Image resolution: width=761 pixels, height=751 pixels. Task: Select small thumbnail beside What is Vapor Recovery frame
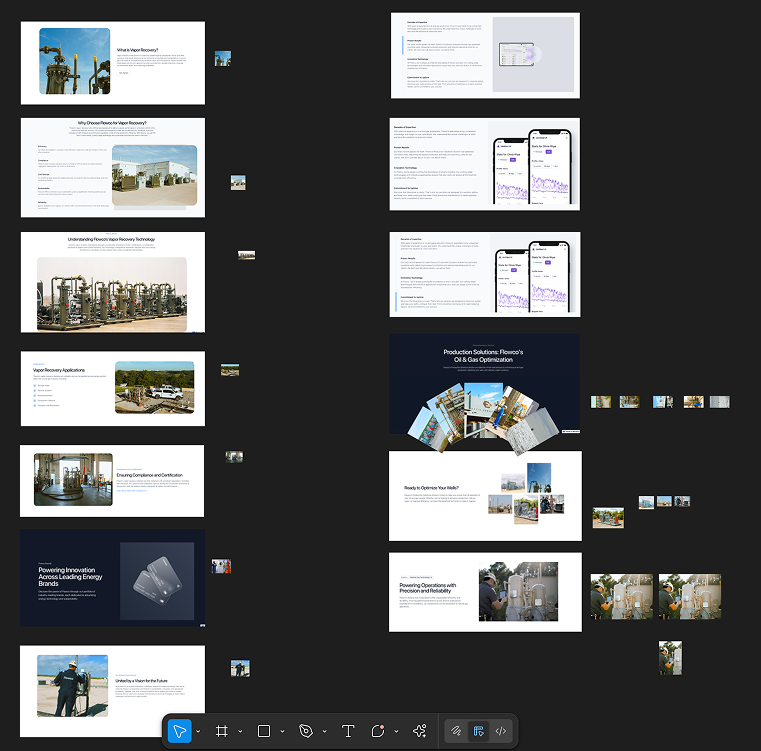223,58
